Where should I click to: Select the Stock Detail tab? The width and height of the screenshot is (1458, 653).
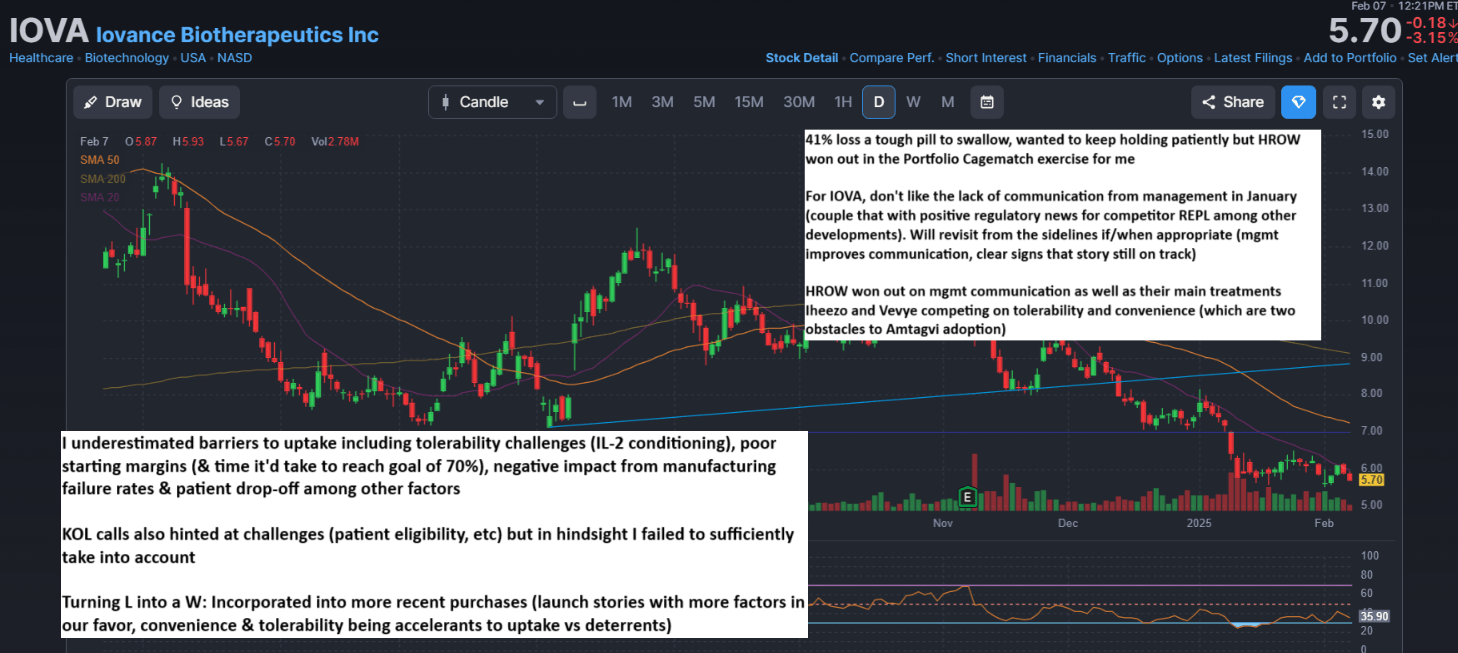802,58
